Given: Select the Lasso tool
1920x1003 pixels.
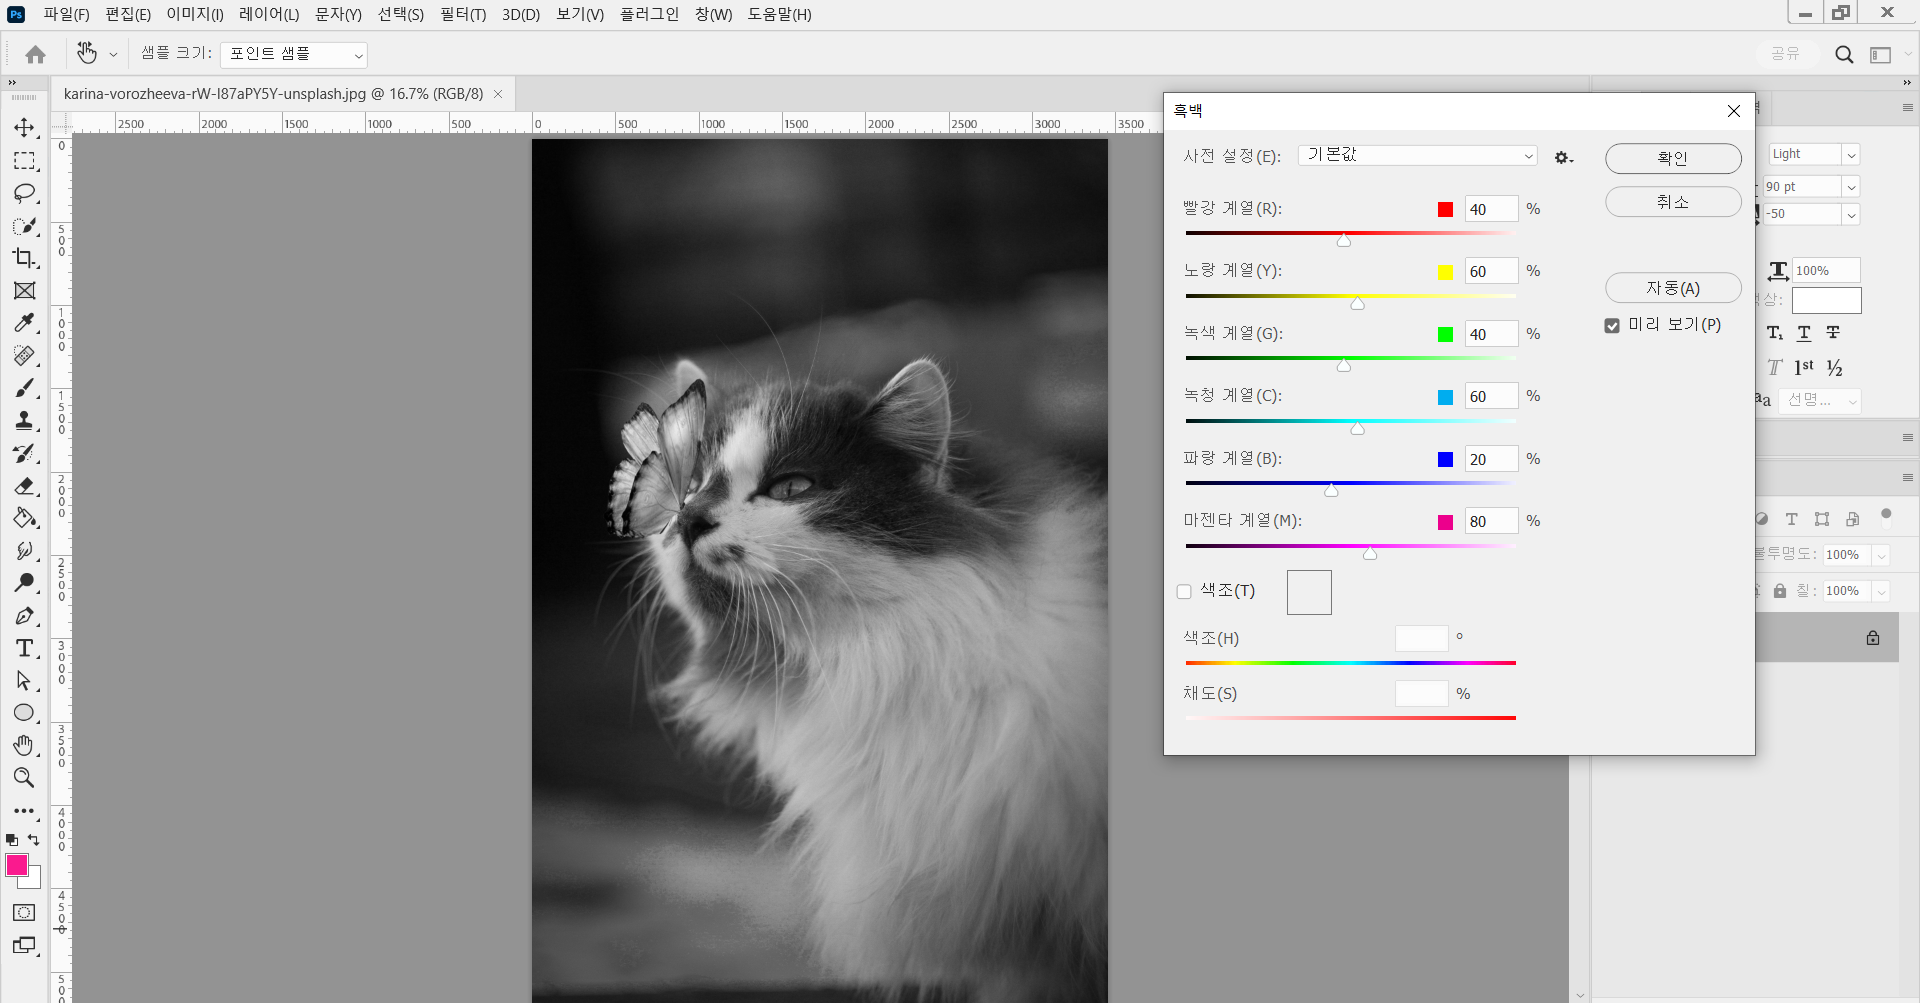Looking at the screenshot, I should (24, 193).
